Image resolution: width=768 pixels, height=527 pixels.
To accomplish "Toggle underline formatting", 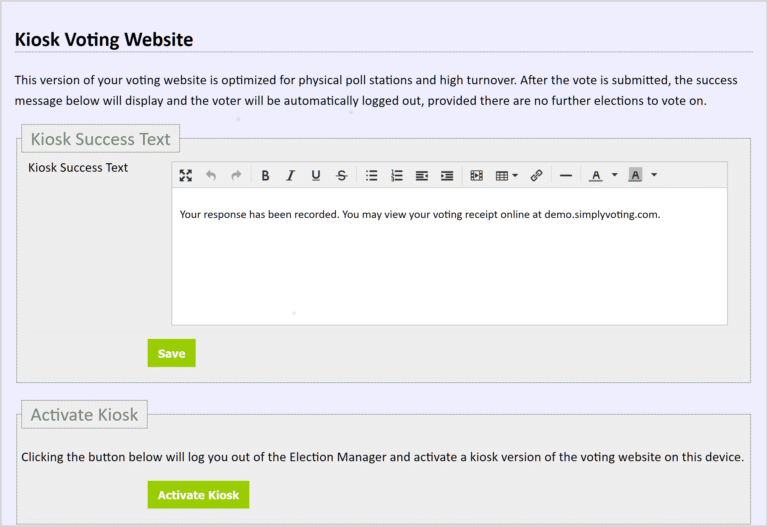I will pos(316,175).
